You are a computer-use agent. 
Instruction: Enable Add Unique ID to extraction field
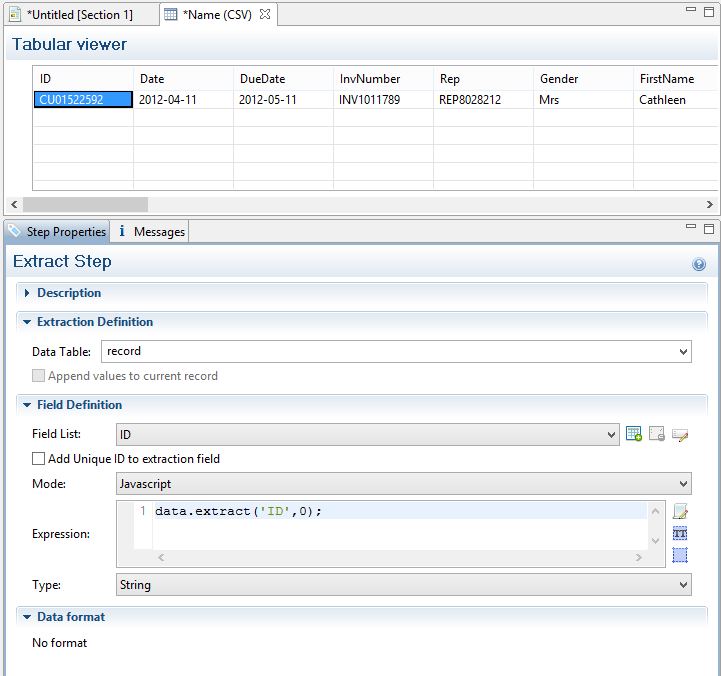39,459
